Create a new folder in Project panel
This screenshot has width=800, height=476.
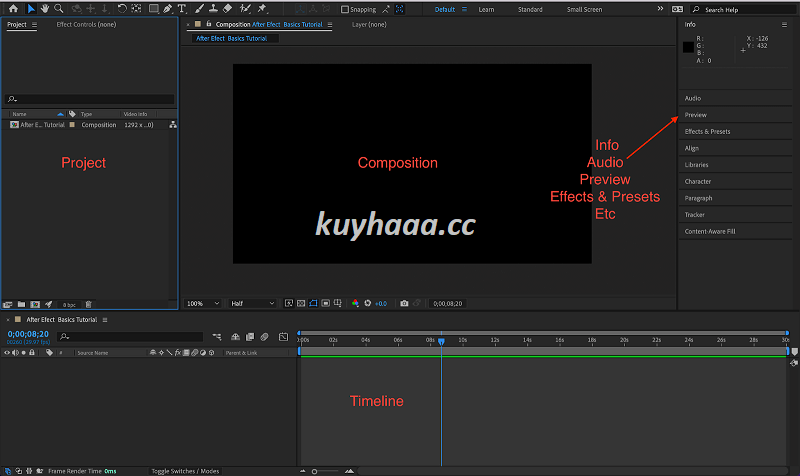[x=21, y=305]
